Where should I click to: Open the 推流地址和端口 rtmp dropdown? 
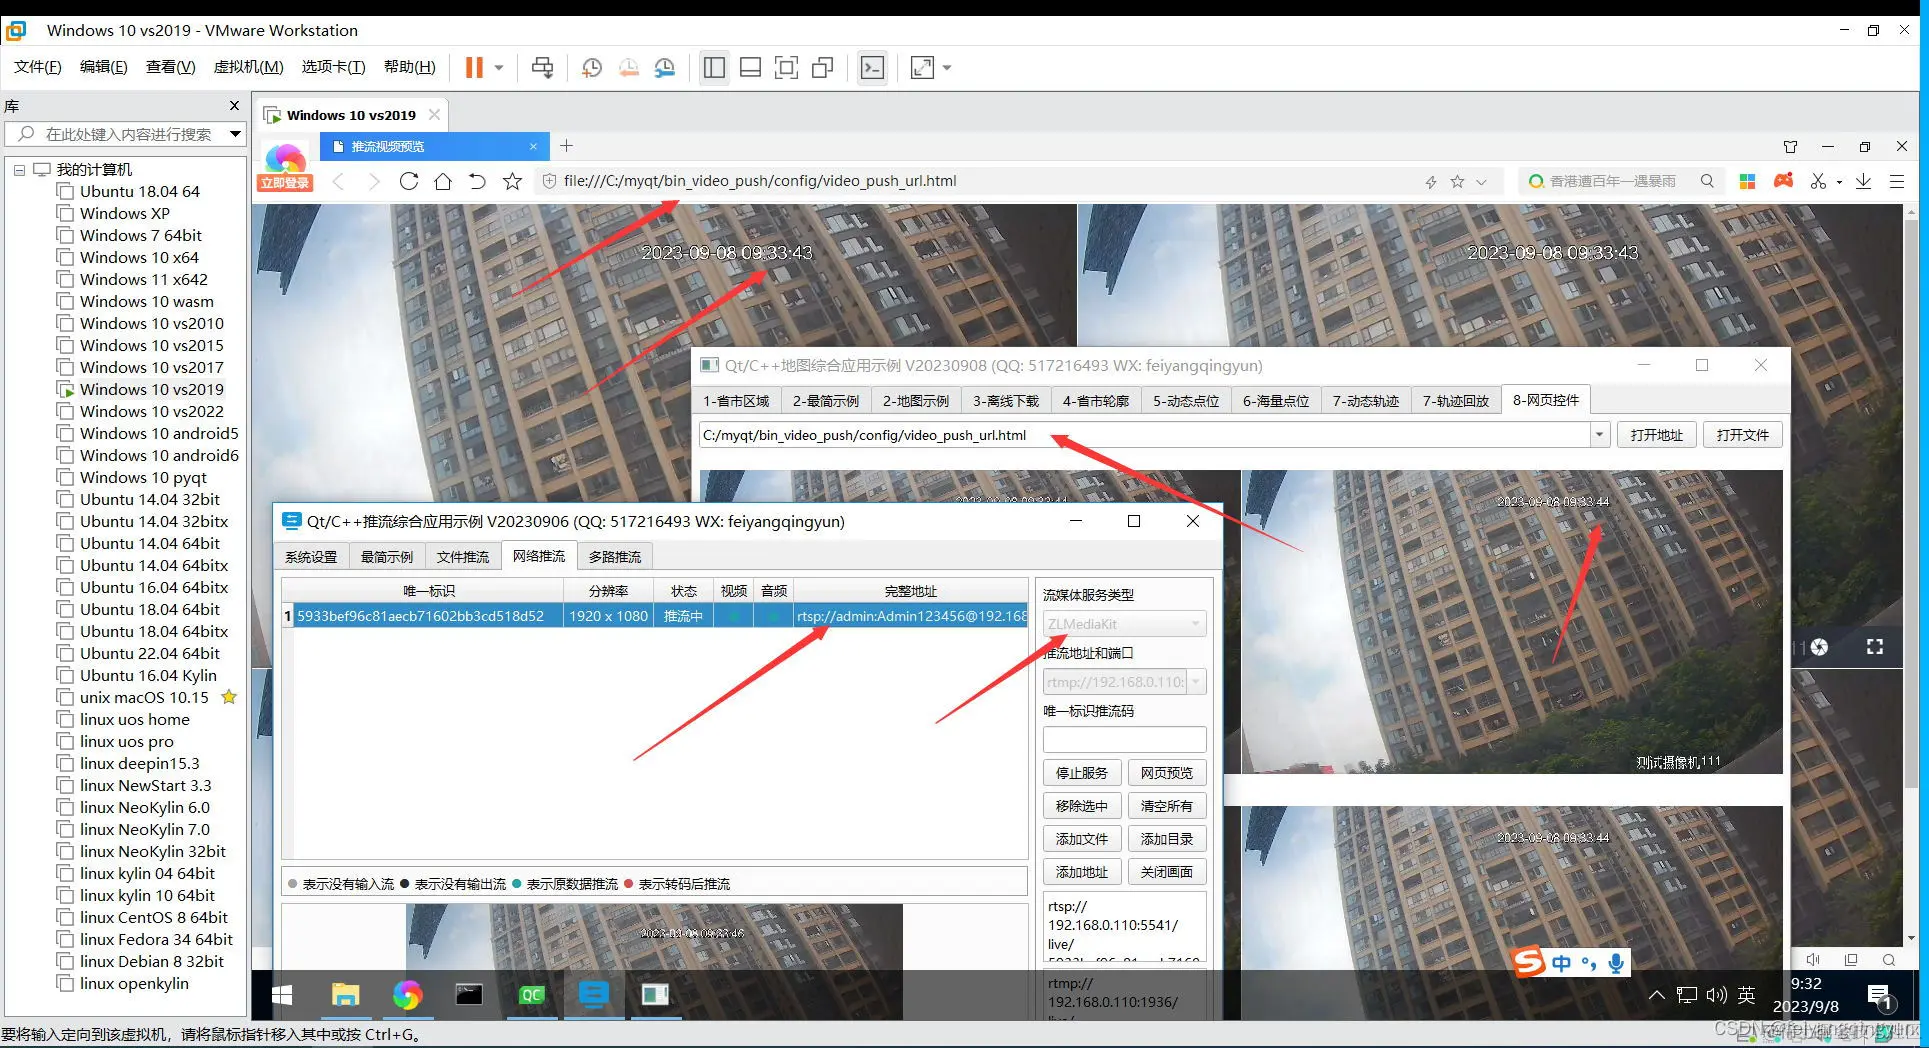click(1196, 682)
